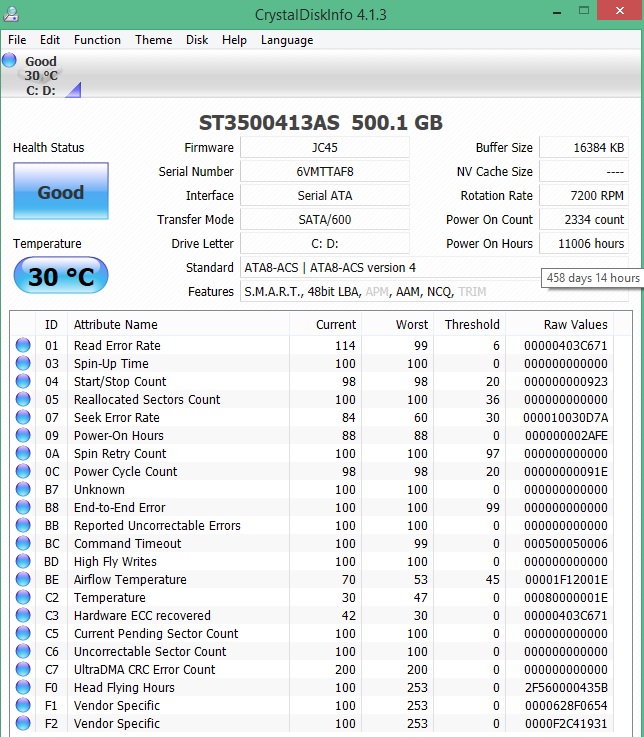Click the status orb for Reallocated Sectors Count
The width and height of the screenshot is (644, 737).
pyautogui.click(x=23, y=399)
